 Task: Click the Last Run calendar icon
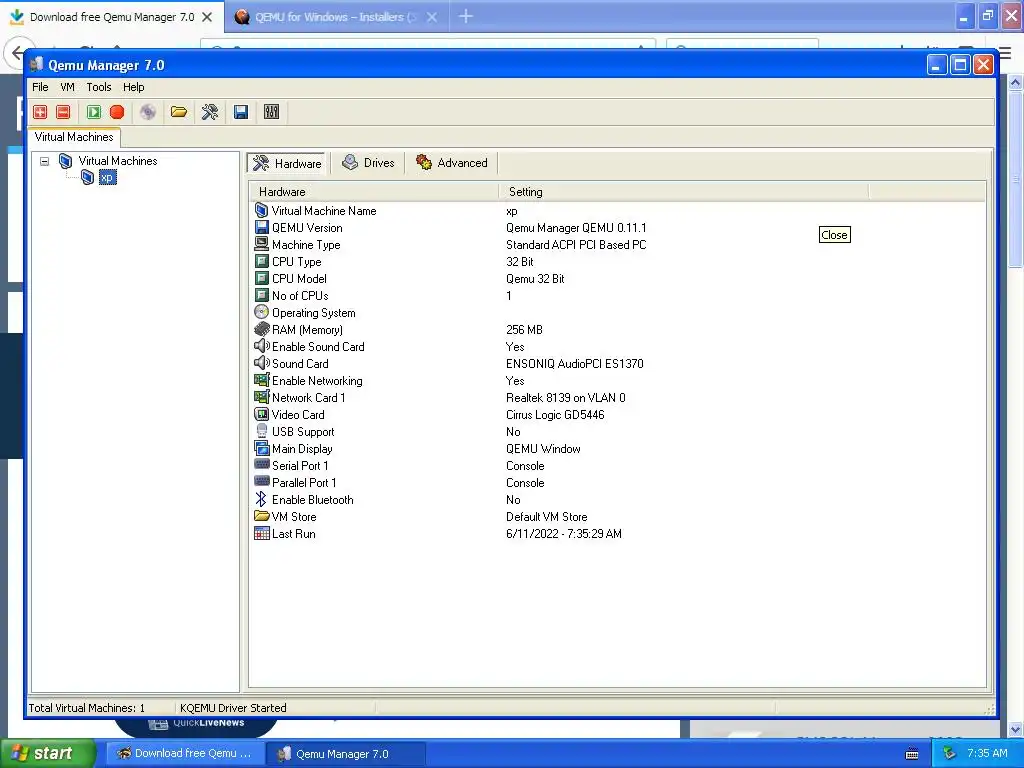(x=261, y=533)
